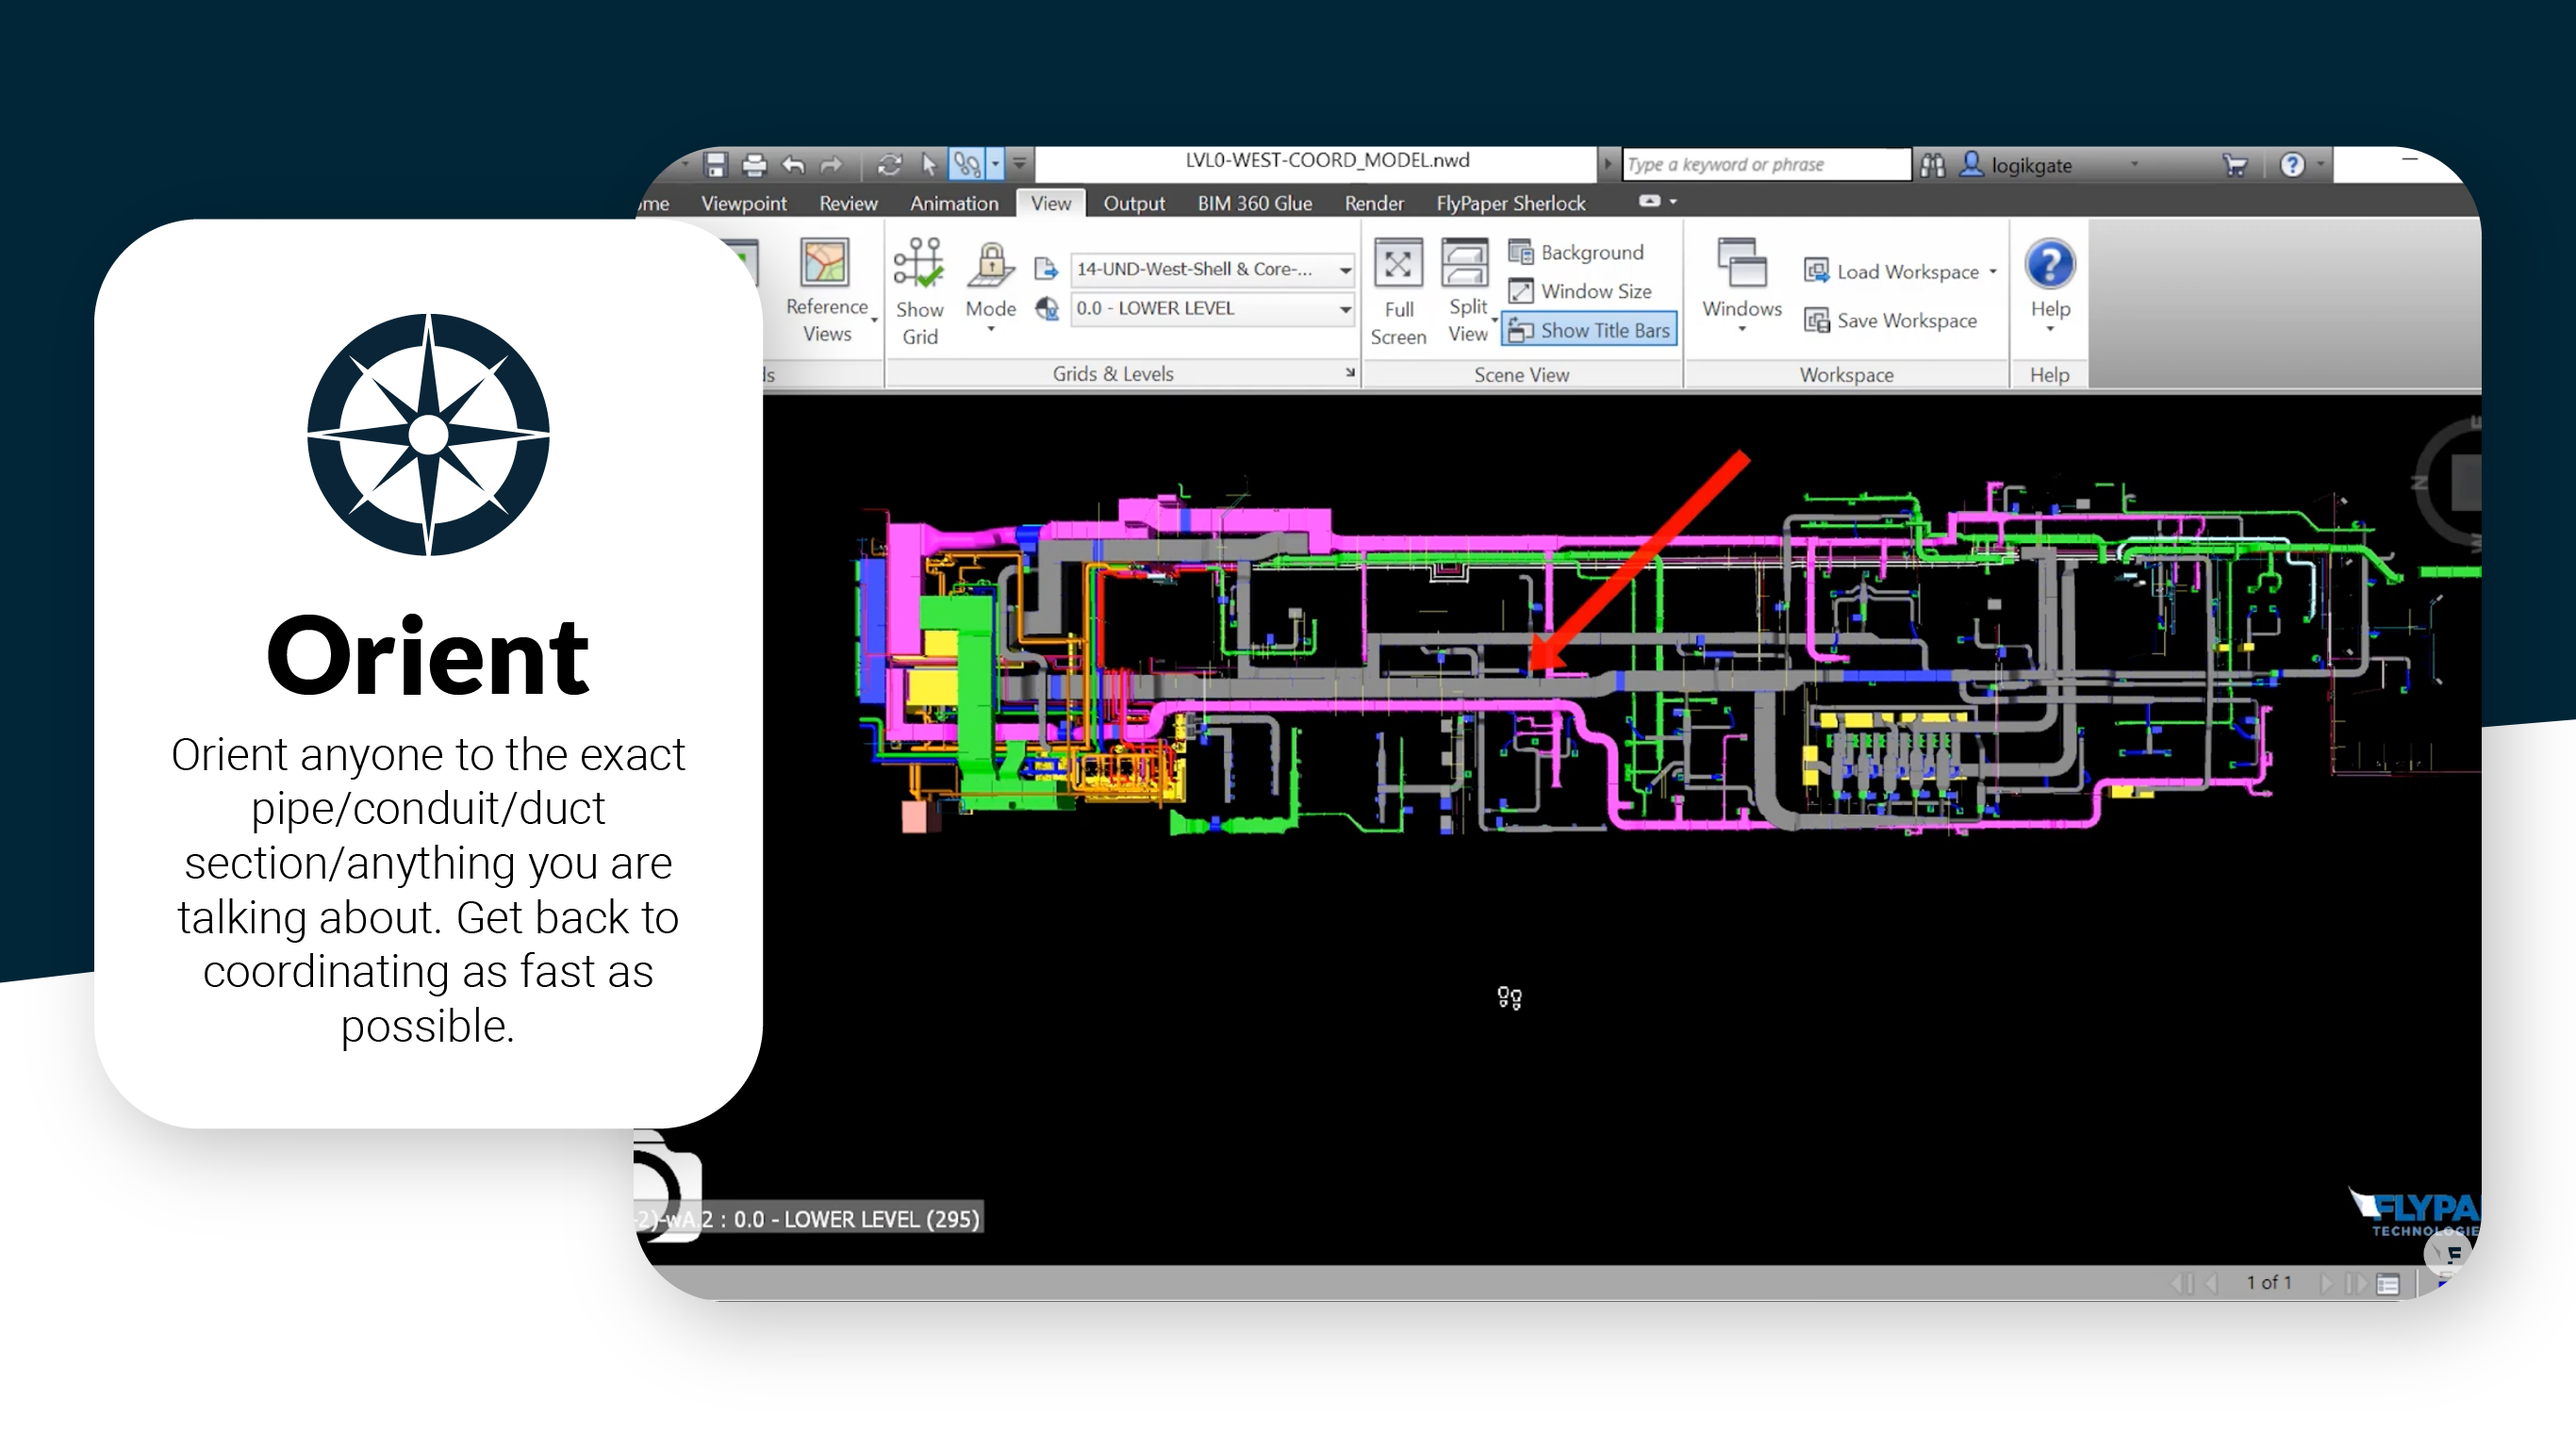
Task: Switch to the Viewpoint ribbon tab
Action: pos(743,203)
